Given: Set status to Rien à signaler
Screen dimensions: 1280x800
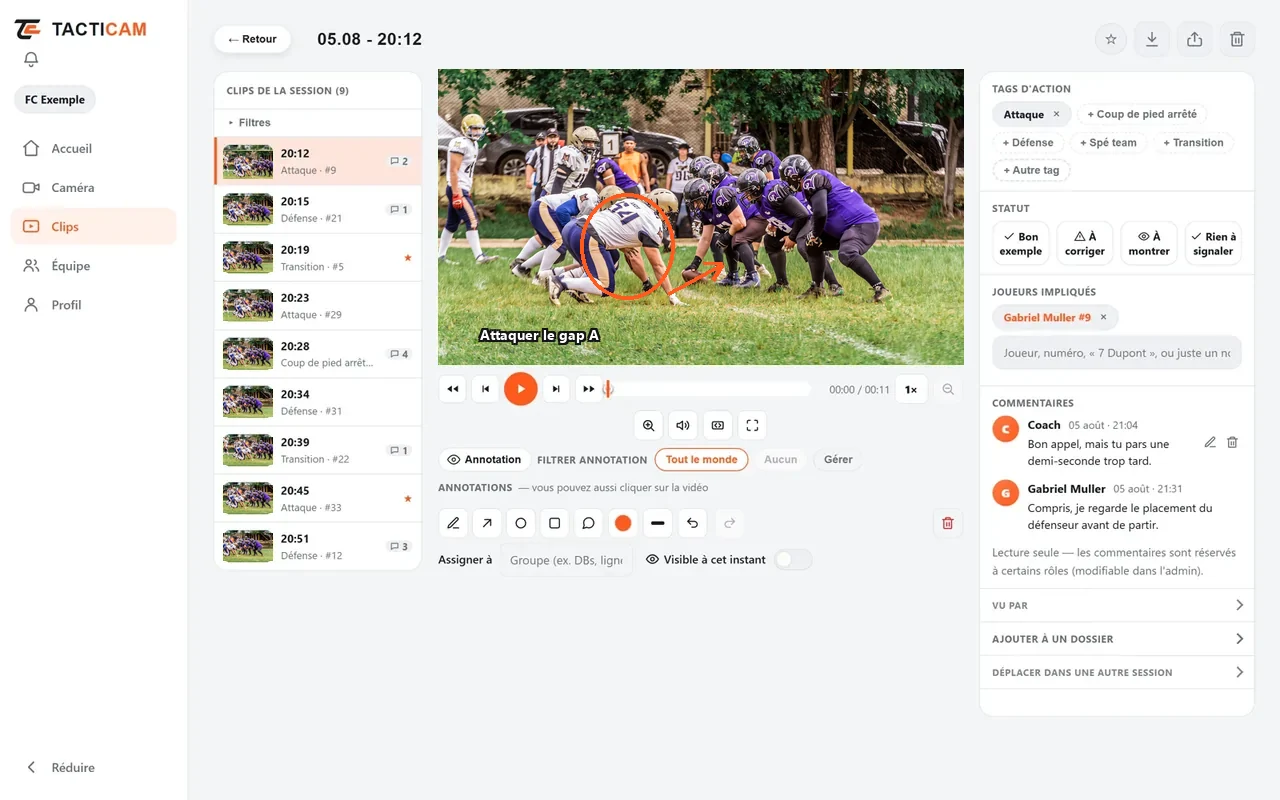Looking at the screenshot, I should coord(1213,244).
